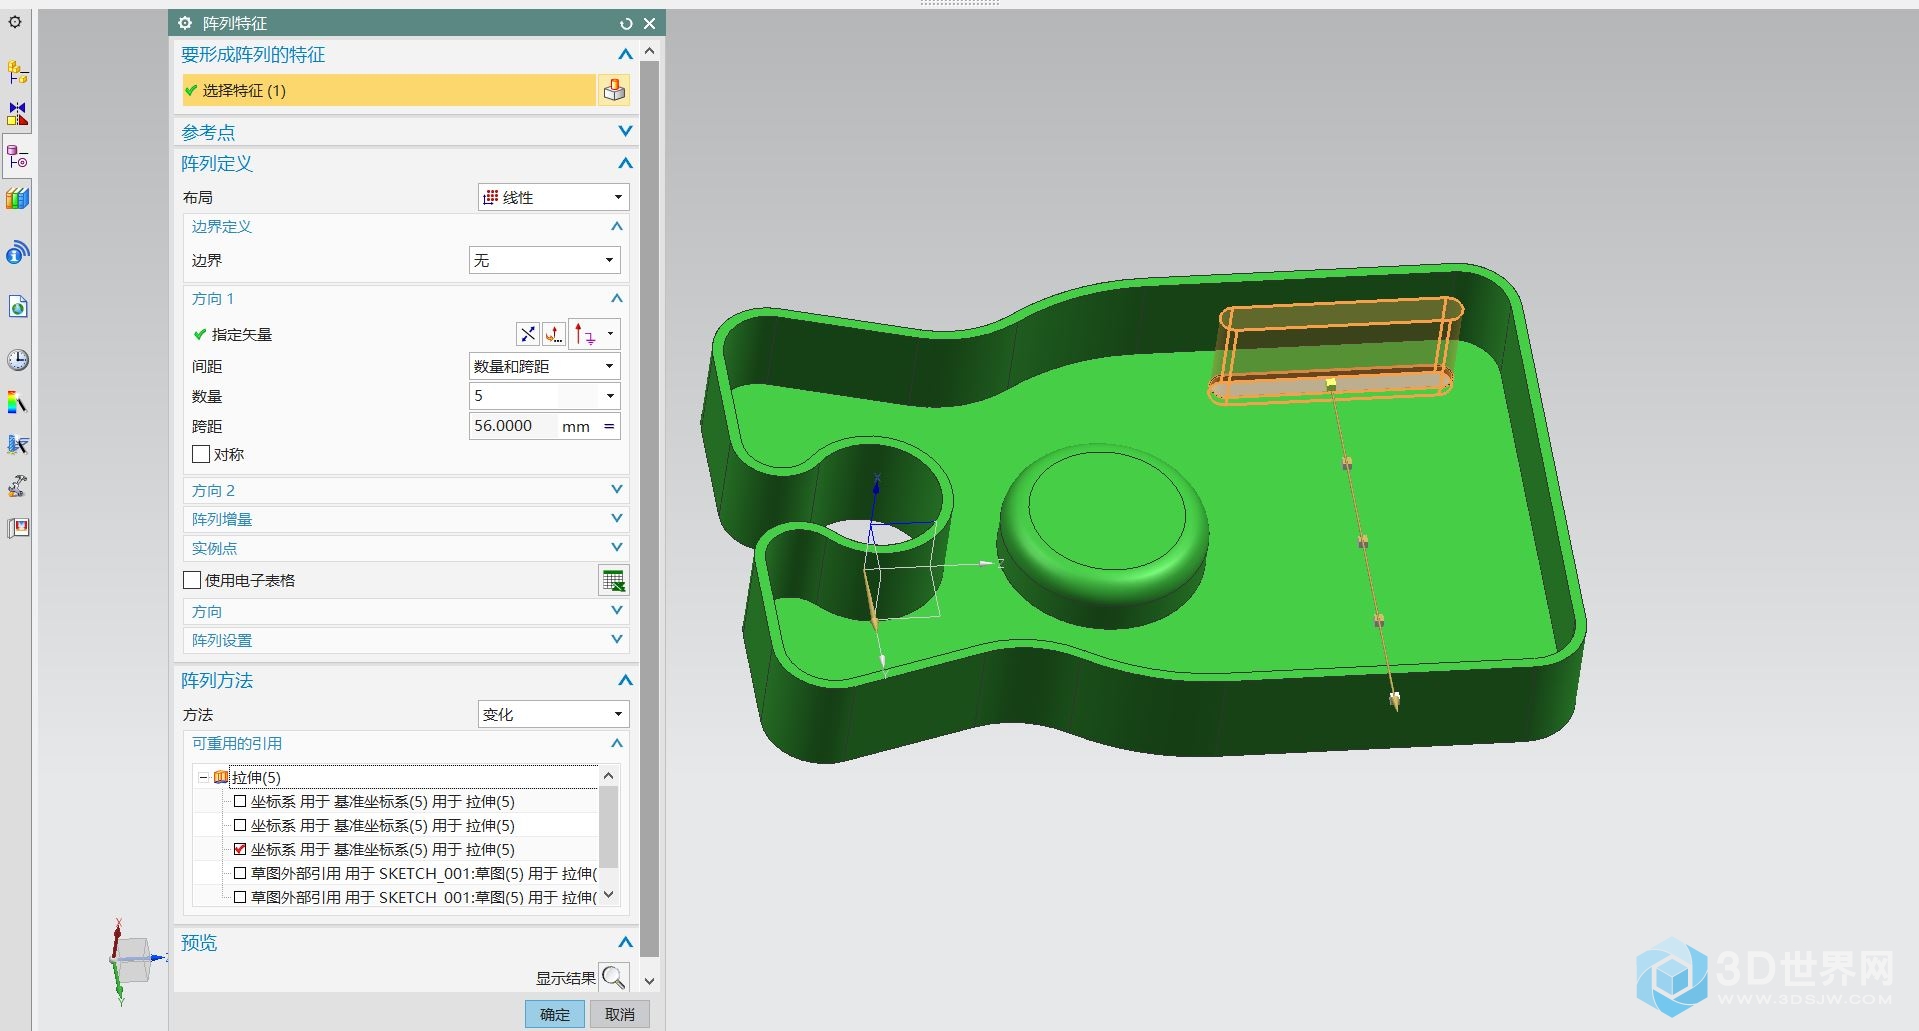This screenshot has width=1919, height=1031.
Task: Open the 布局 线性 dropdown
Action: (x=553, y=197)
